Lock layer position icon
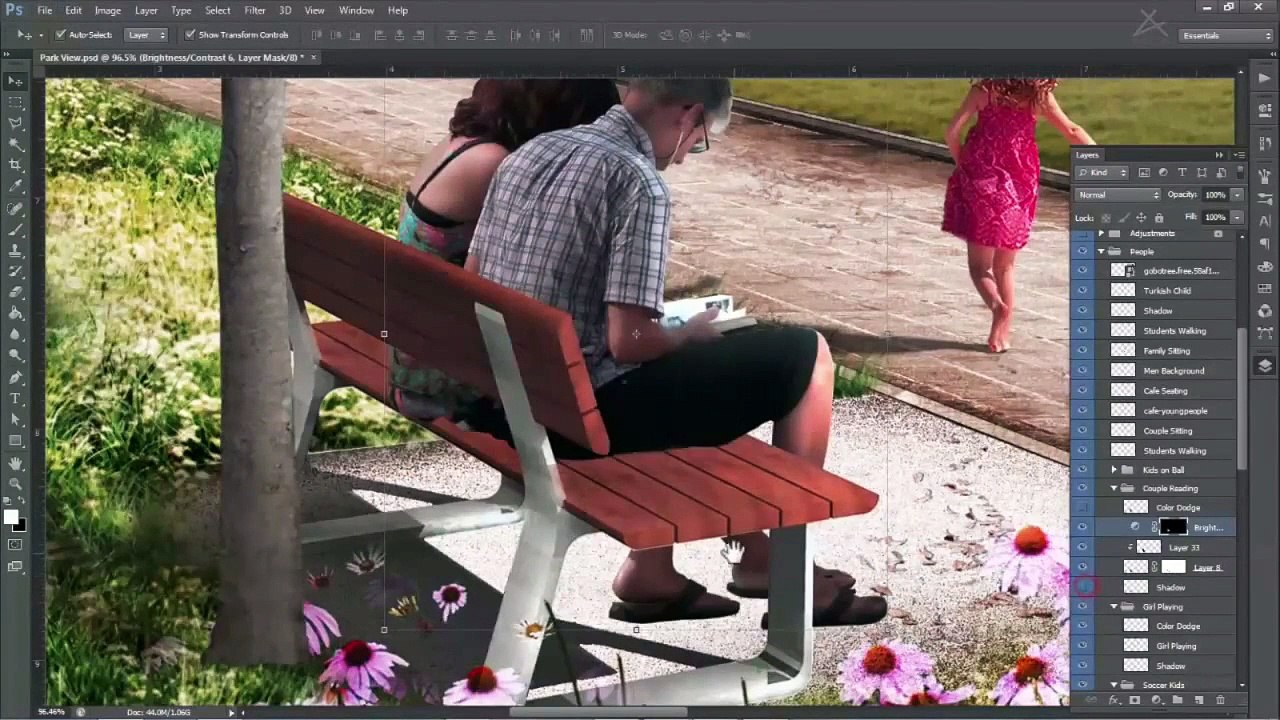The width and height of the screenshot is (1280, 720). (1141, 217)
